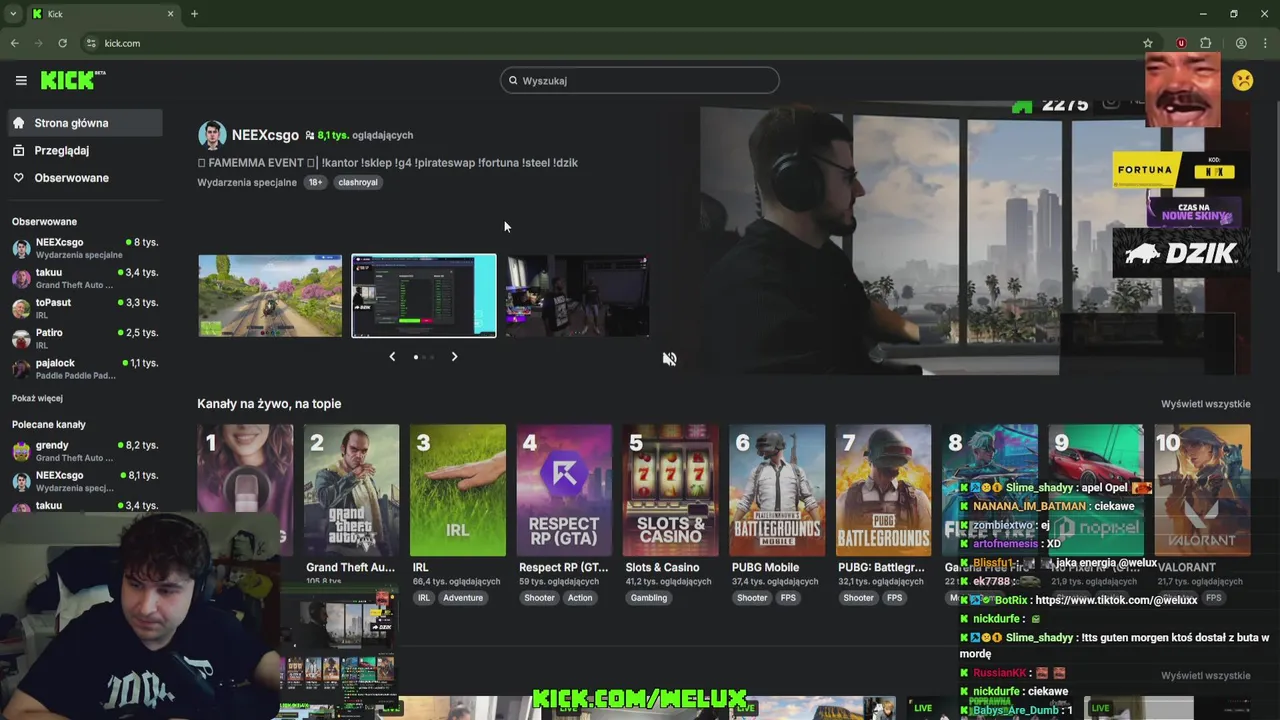Select the Adventure tag under IRL
The width and height of the screenshot is (1280, 720).
pyautogui.click(x=463, y=598)
